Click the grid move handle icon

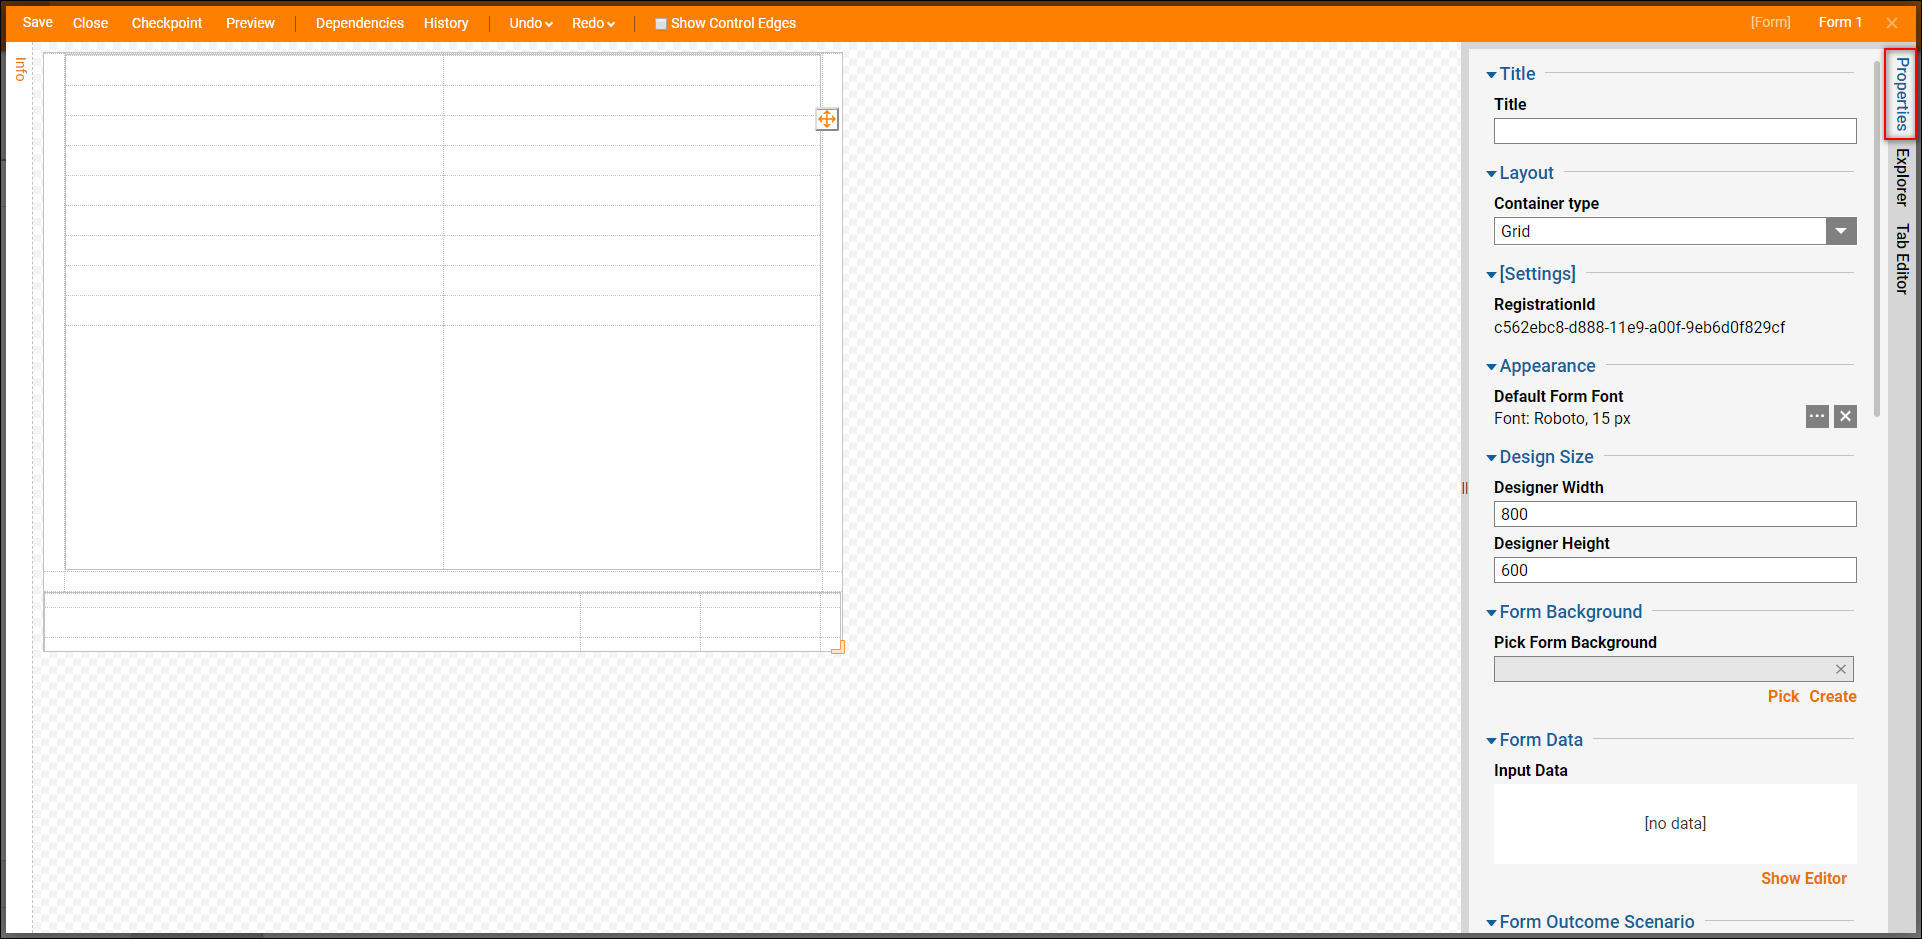(827, 119)
